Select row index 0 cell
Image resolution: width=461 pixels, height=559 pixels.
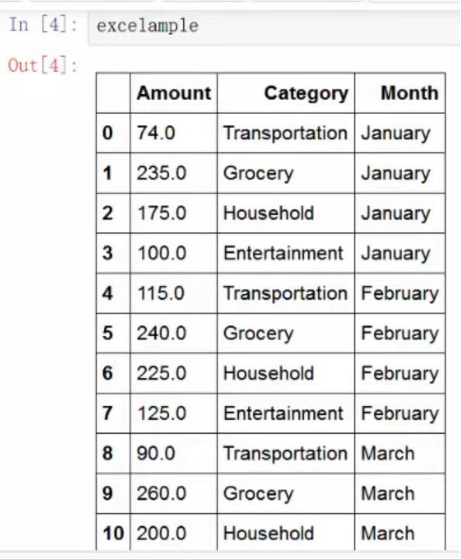(113, 133)
